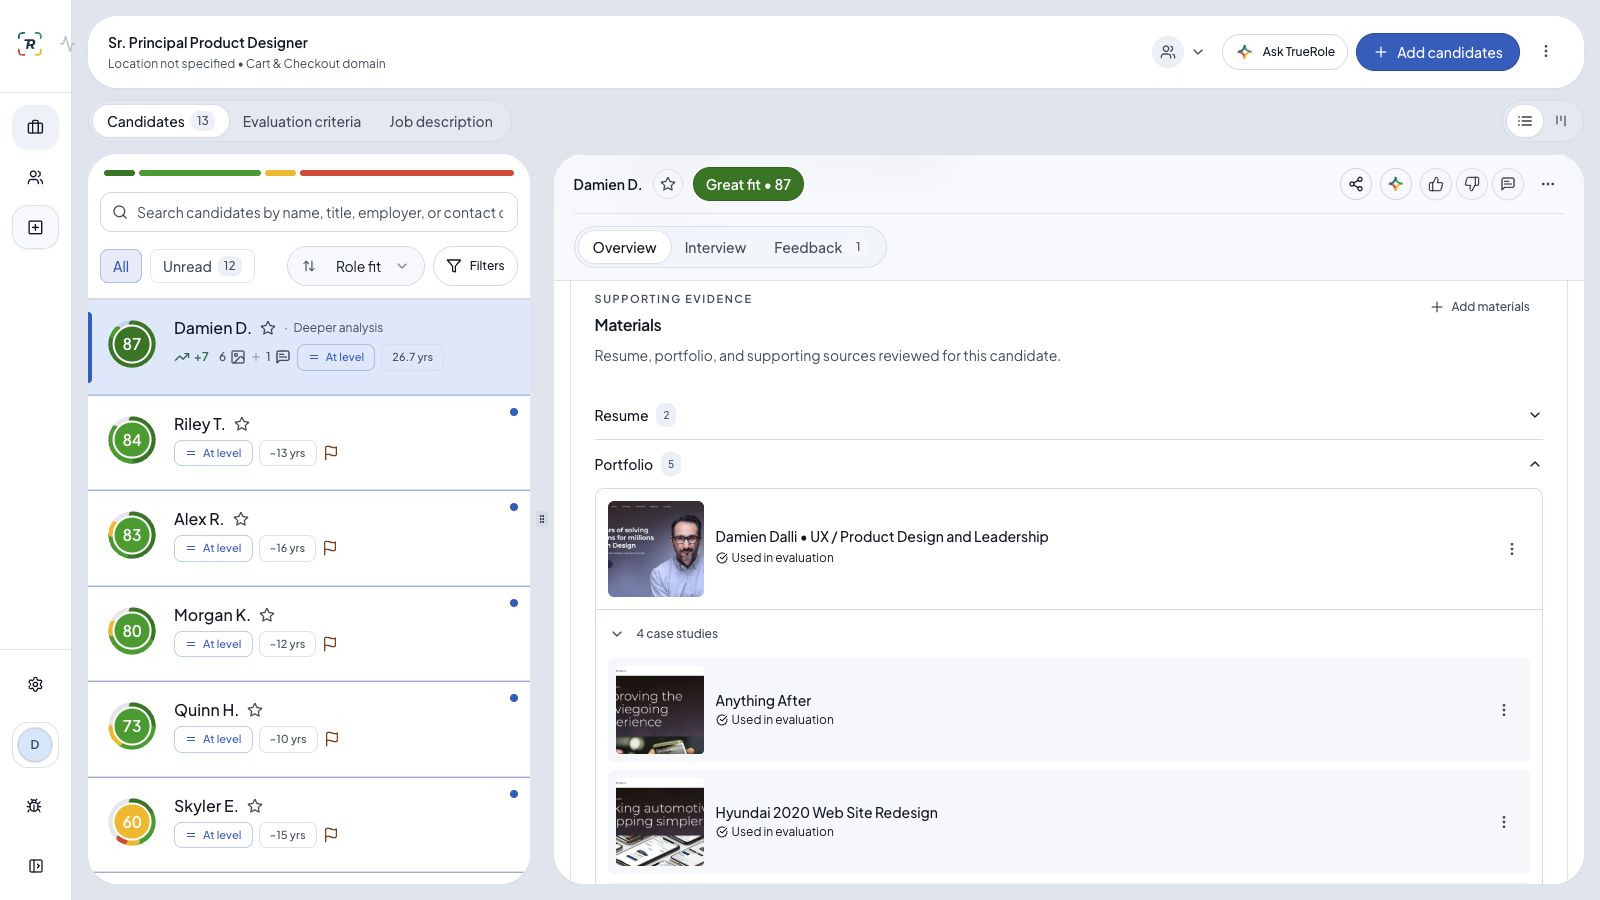Open the Feedback tab
The image size is (1600, 900).
tap(820, 248)
